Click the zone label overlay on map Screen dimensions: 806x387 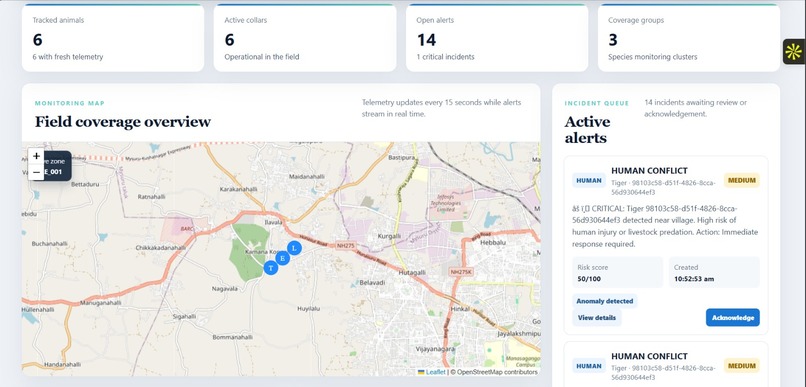click(58, 166)
